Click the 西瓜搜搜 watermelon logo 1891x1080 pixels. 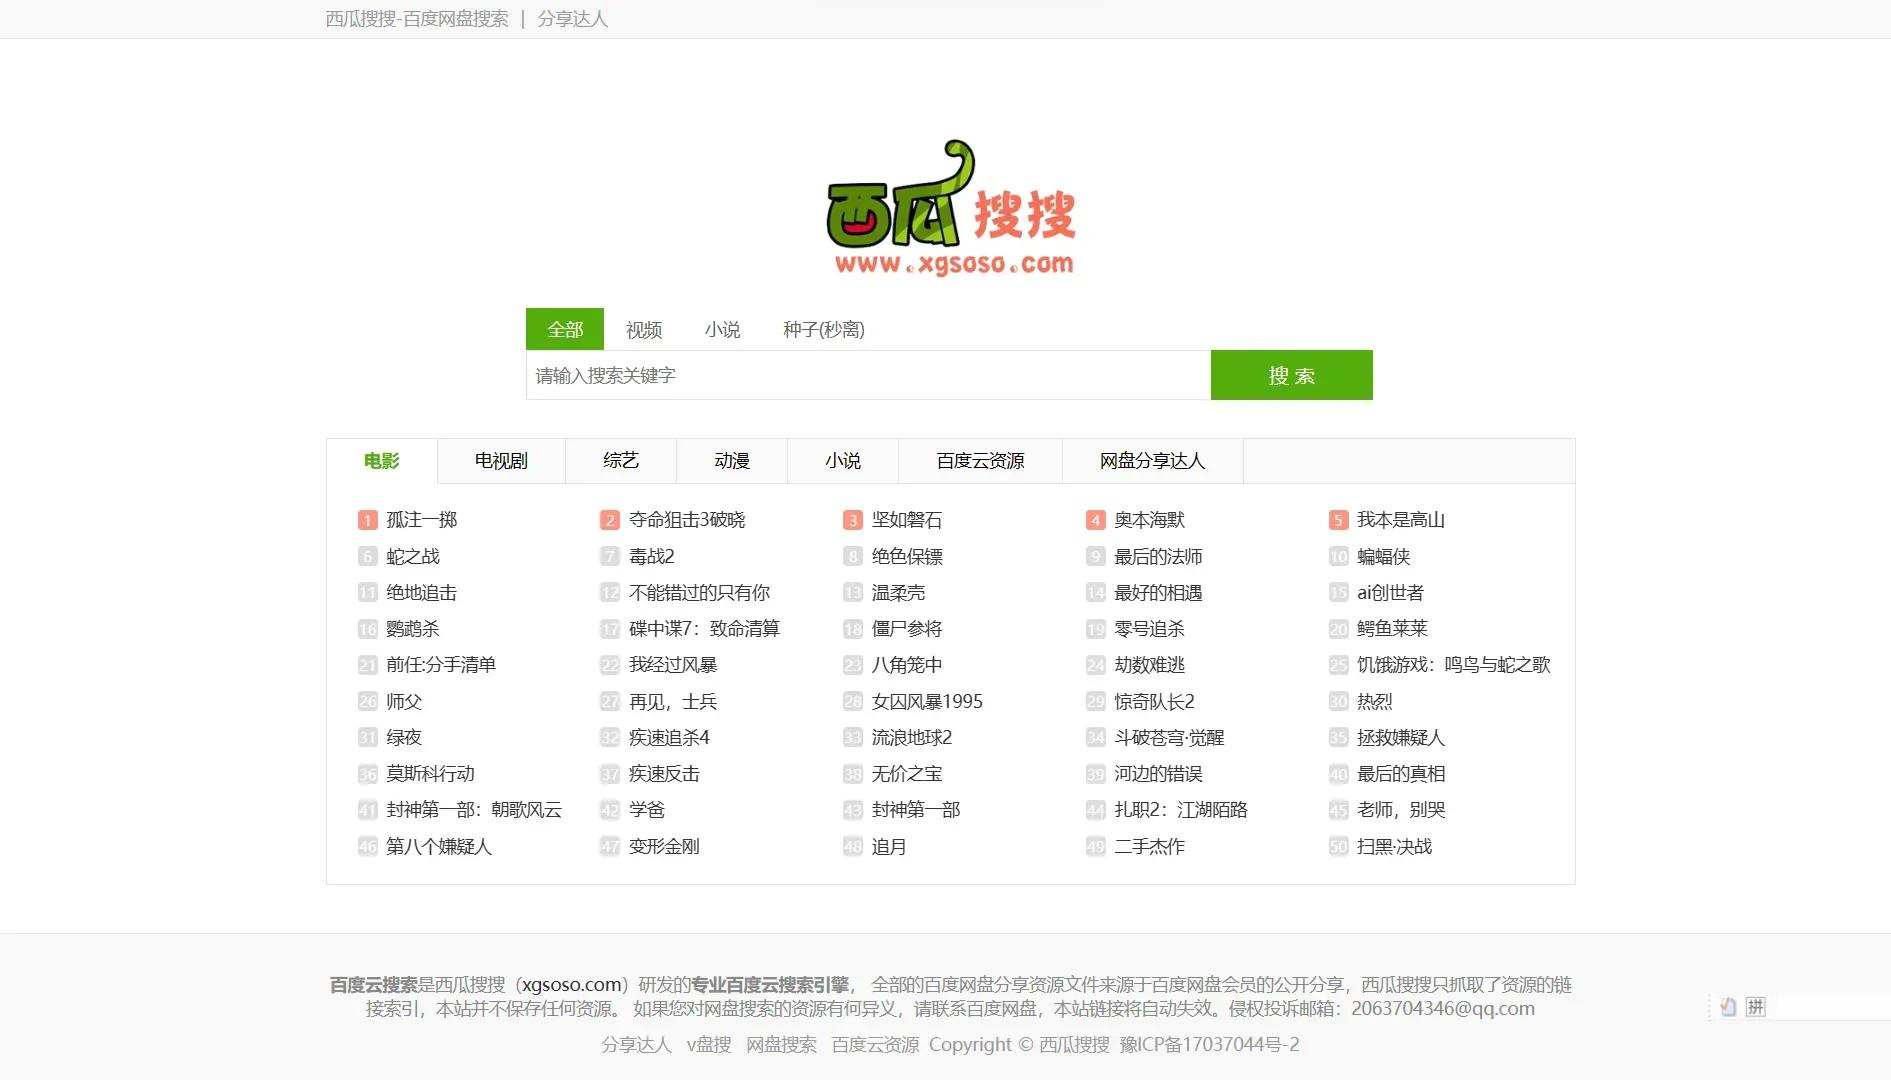click(950, 210)
